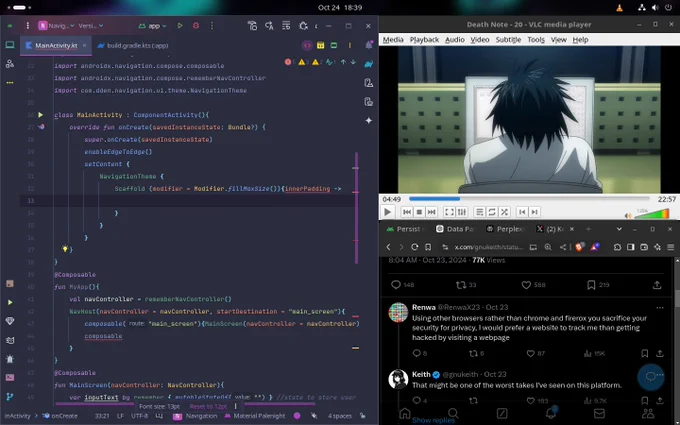Open the browser main hamburger menu
The height and width of the screenshot is (425, 680).
tap(670, 247)
